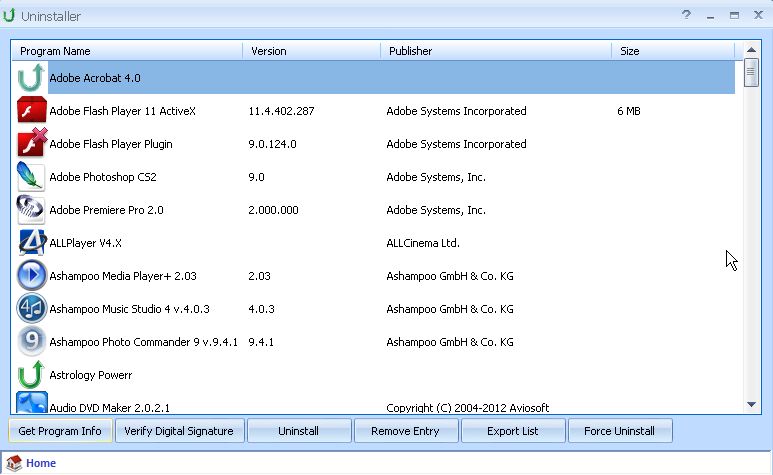The width and height of the screenshot is (773, 475).
Task: Click the ALLPlayer V4.X icon
Action: pyautogui.click(x=32, y=242)
